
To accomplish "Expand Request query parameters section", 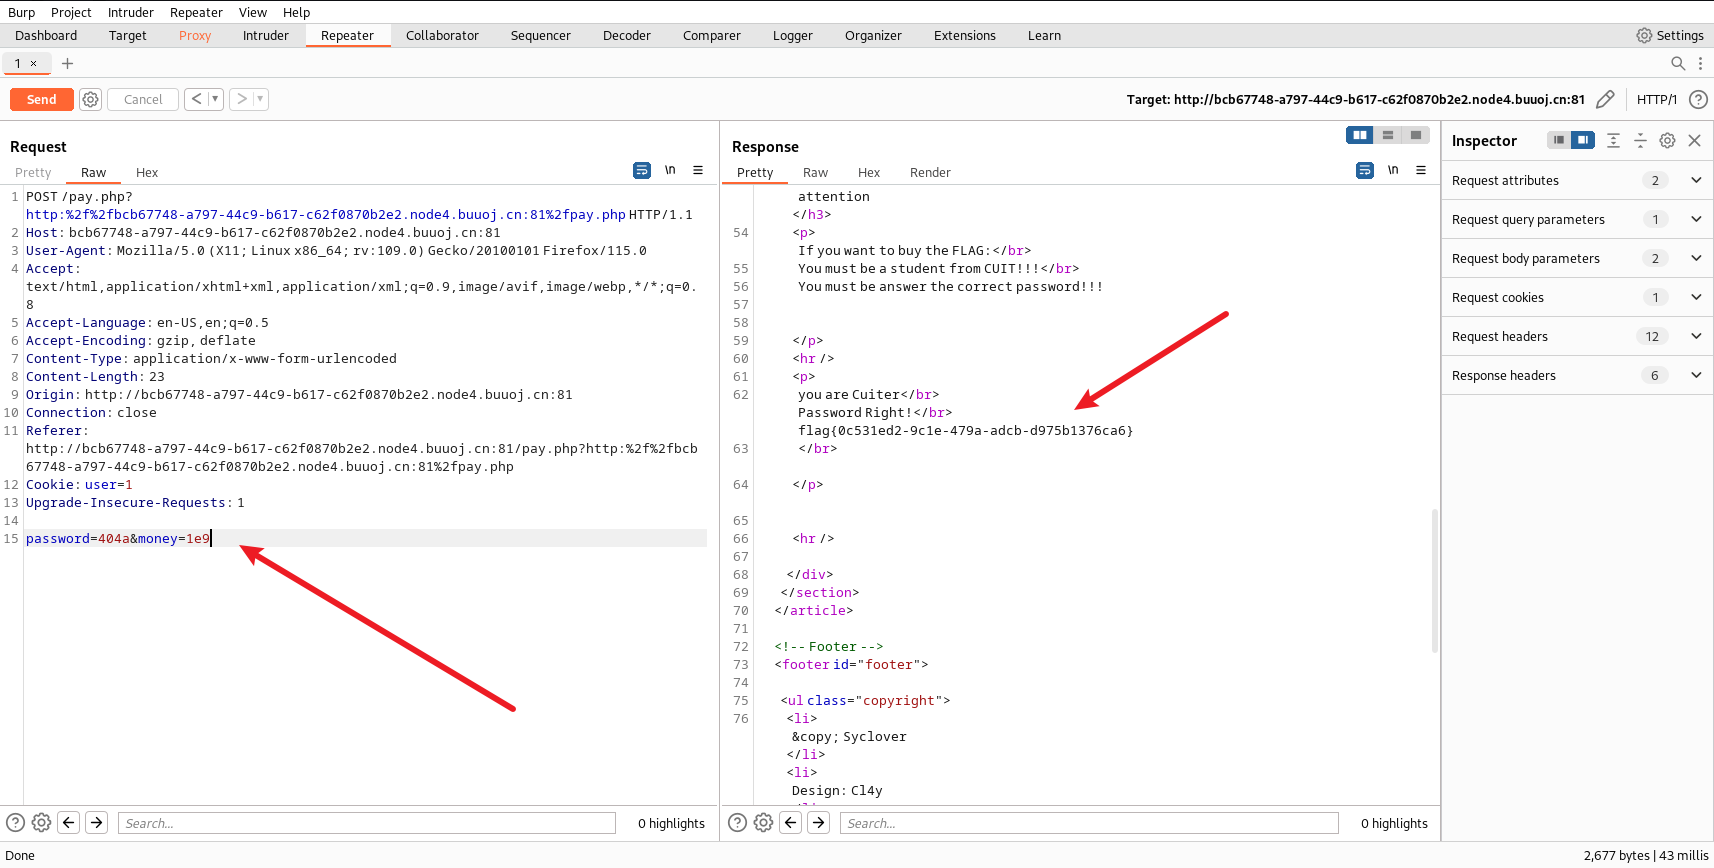I will 1577,219.
